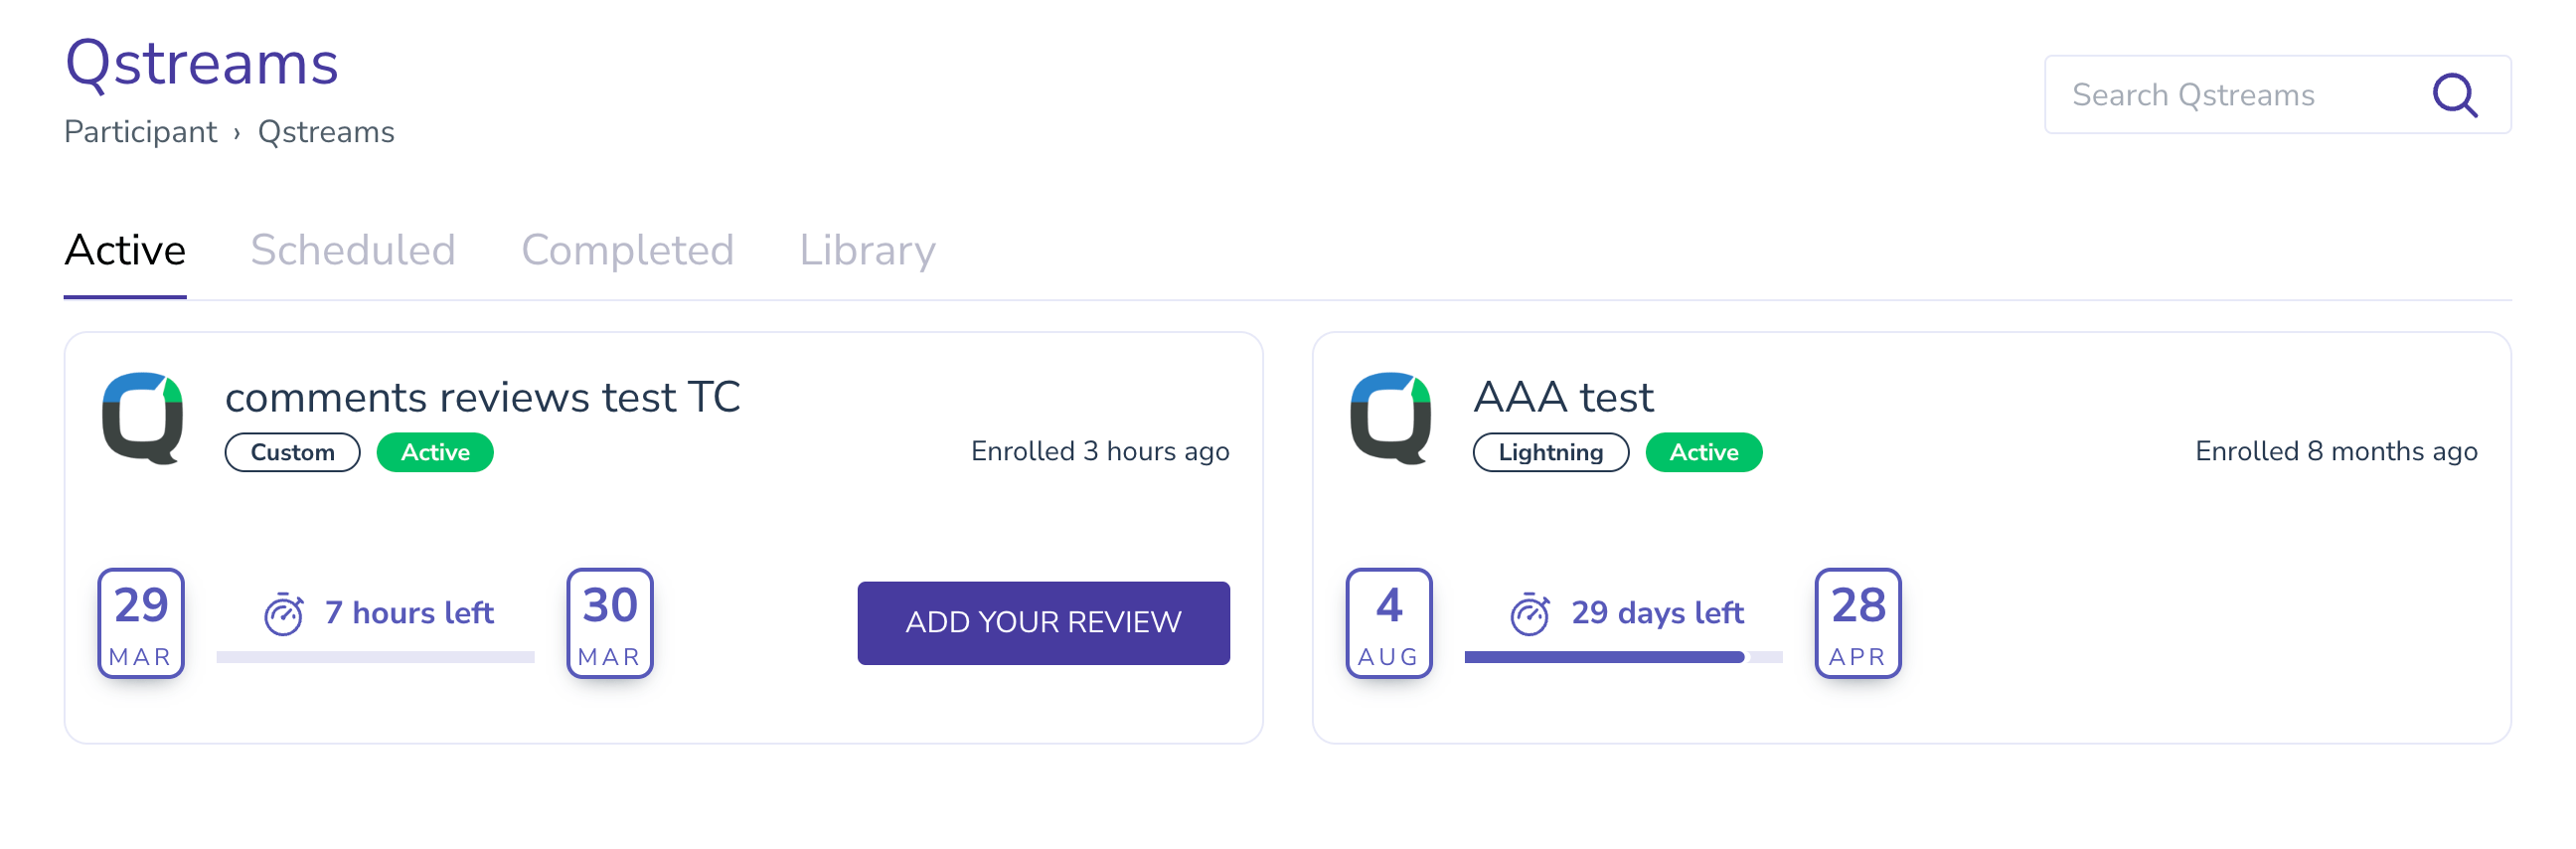Image resolution: width=2576 pixels, height=849 pixels.
Task: Navigate to Participant via the breadcrumb link
Action: [140, 131]
